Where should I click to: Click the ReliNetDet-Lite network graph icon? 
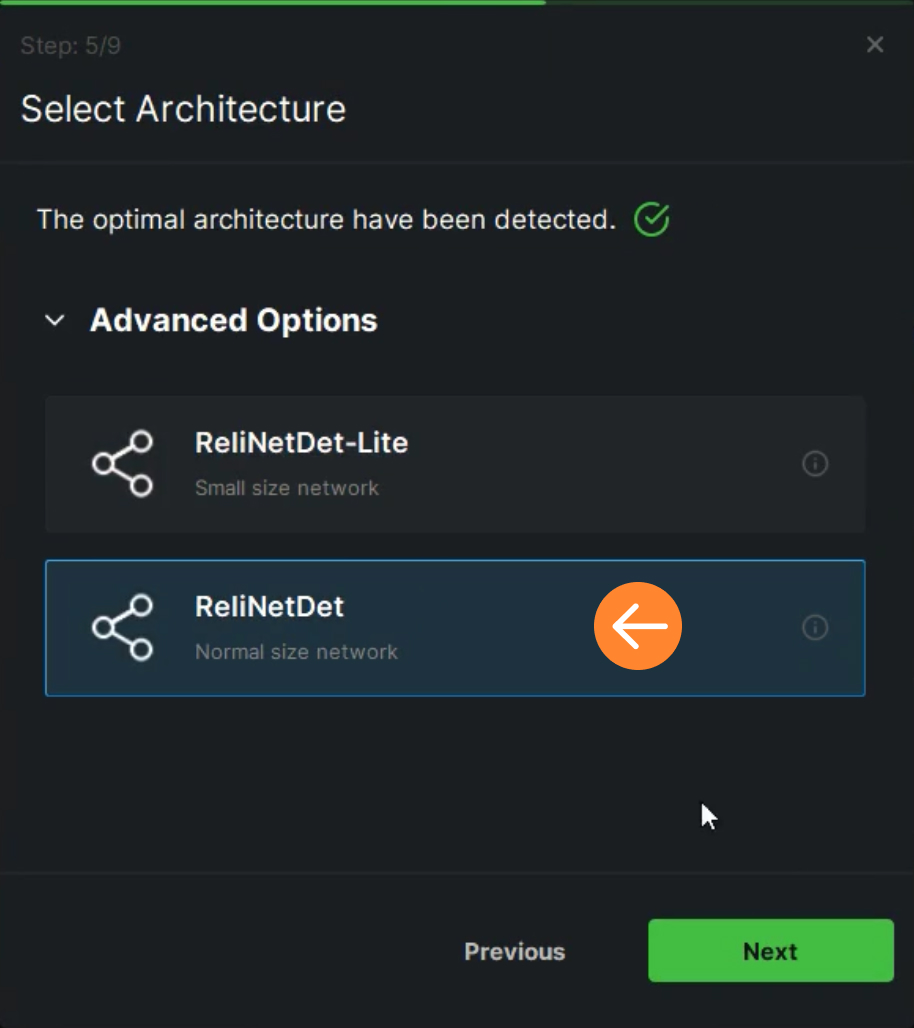(x=123, y=464)
